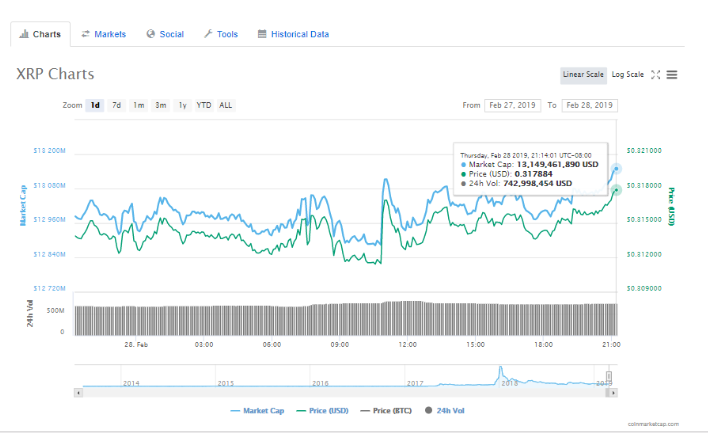Set zoom to 3m
This screenshot has width=708, height=436.
coord(161,105)
